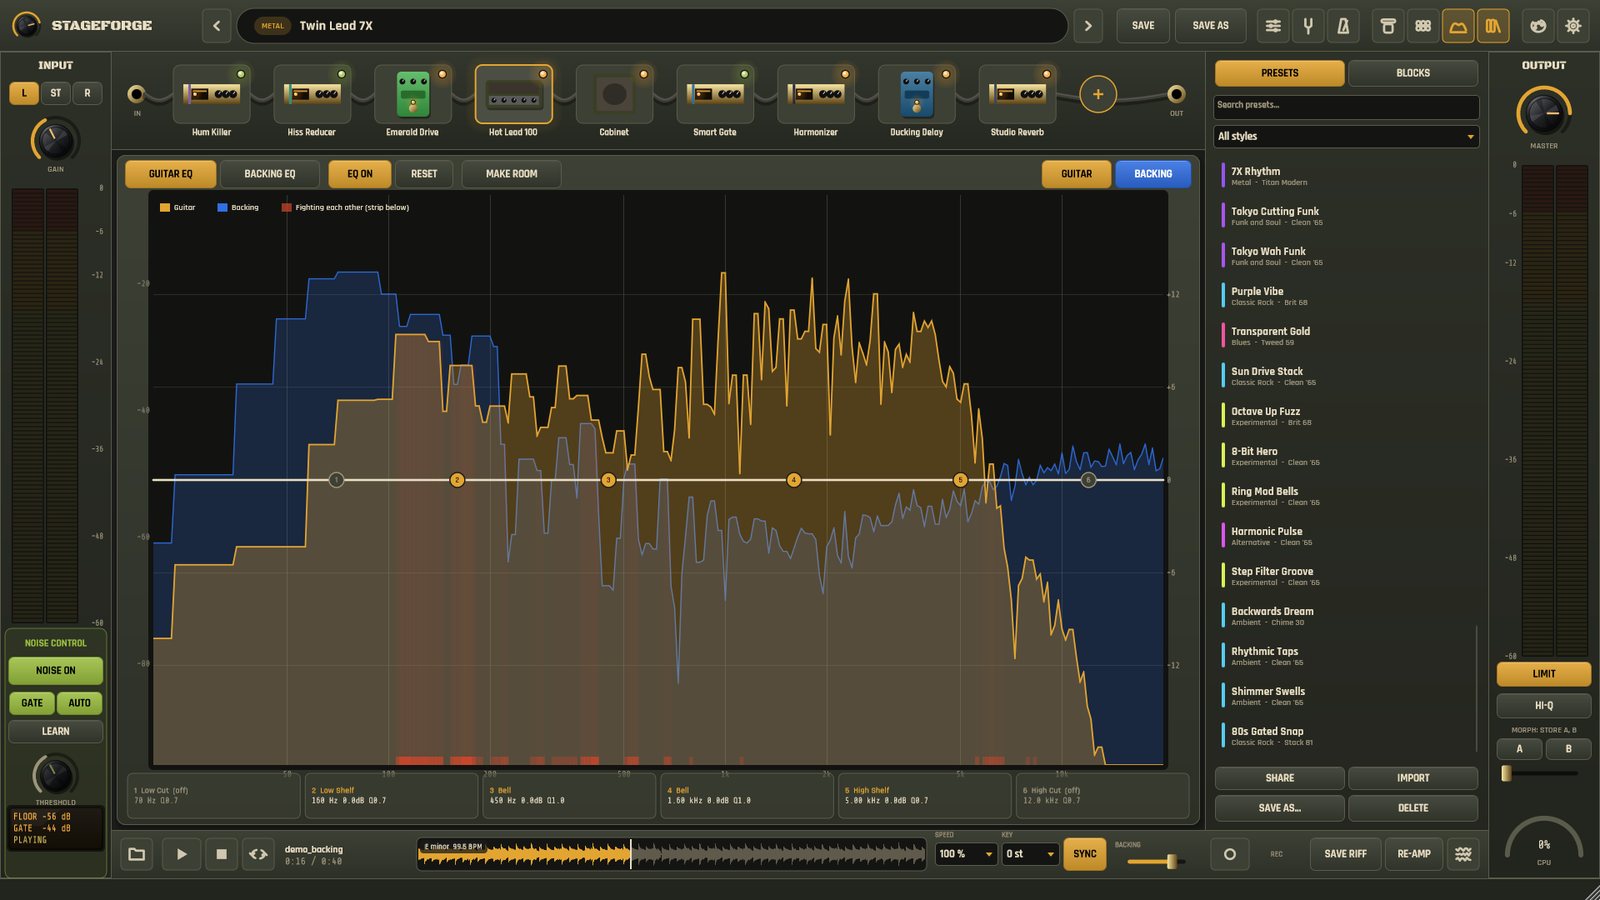1600x900 pixels.
Task: Click DELETE preset button
Action: pyautogui.click(x=1413, y=808)
